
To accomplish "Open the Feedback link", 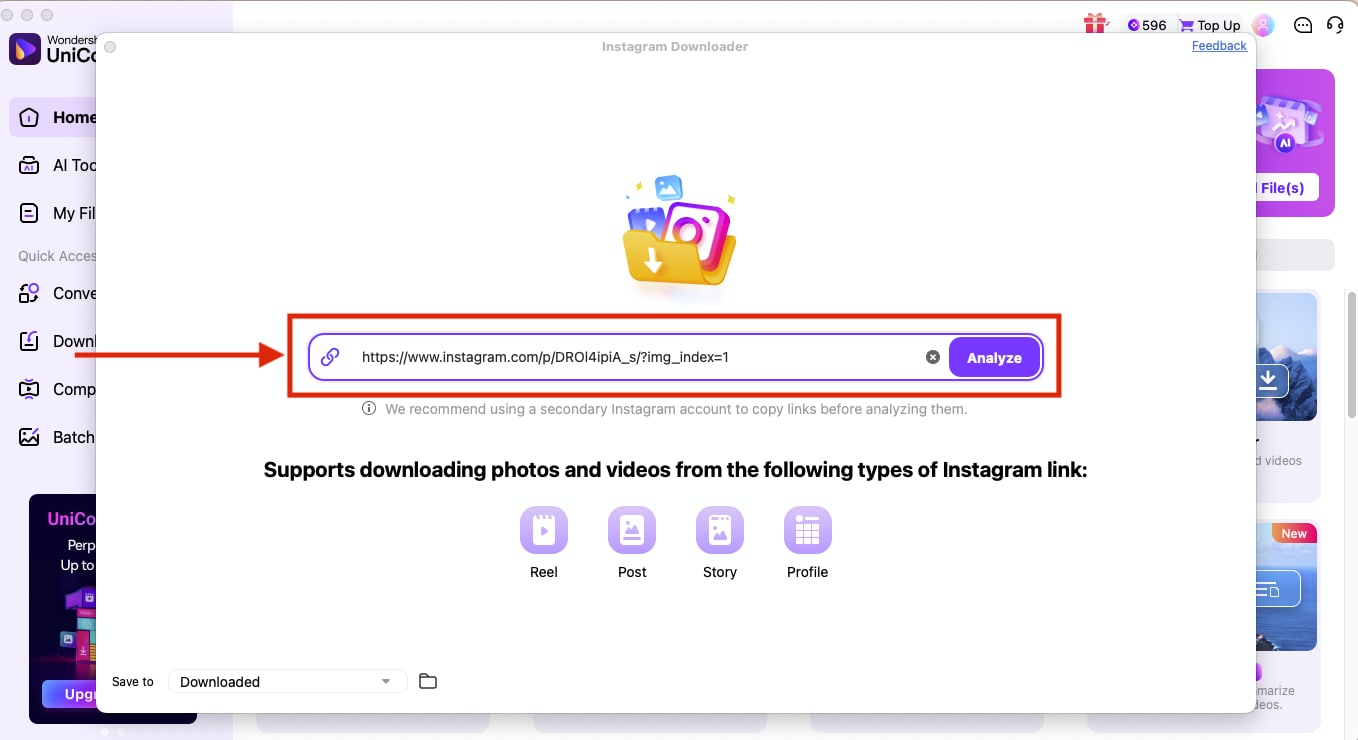I will 1218,45.
